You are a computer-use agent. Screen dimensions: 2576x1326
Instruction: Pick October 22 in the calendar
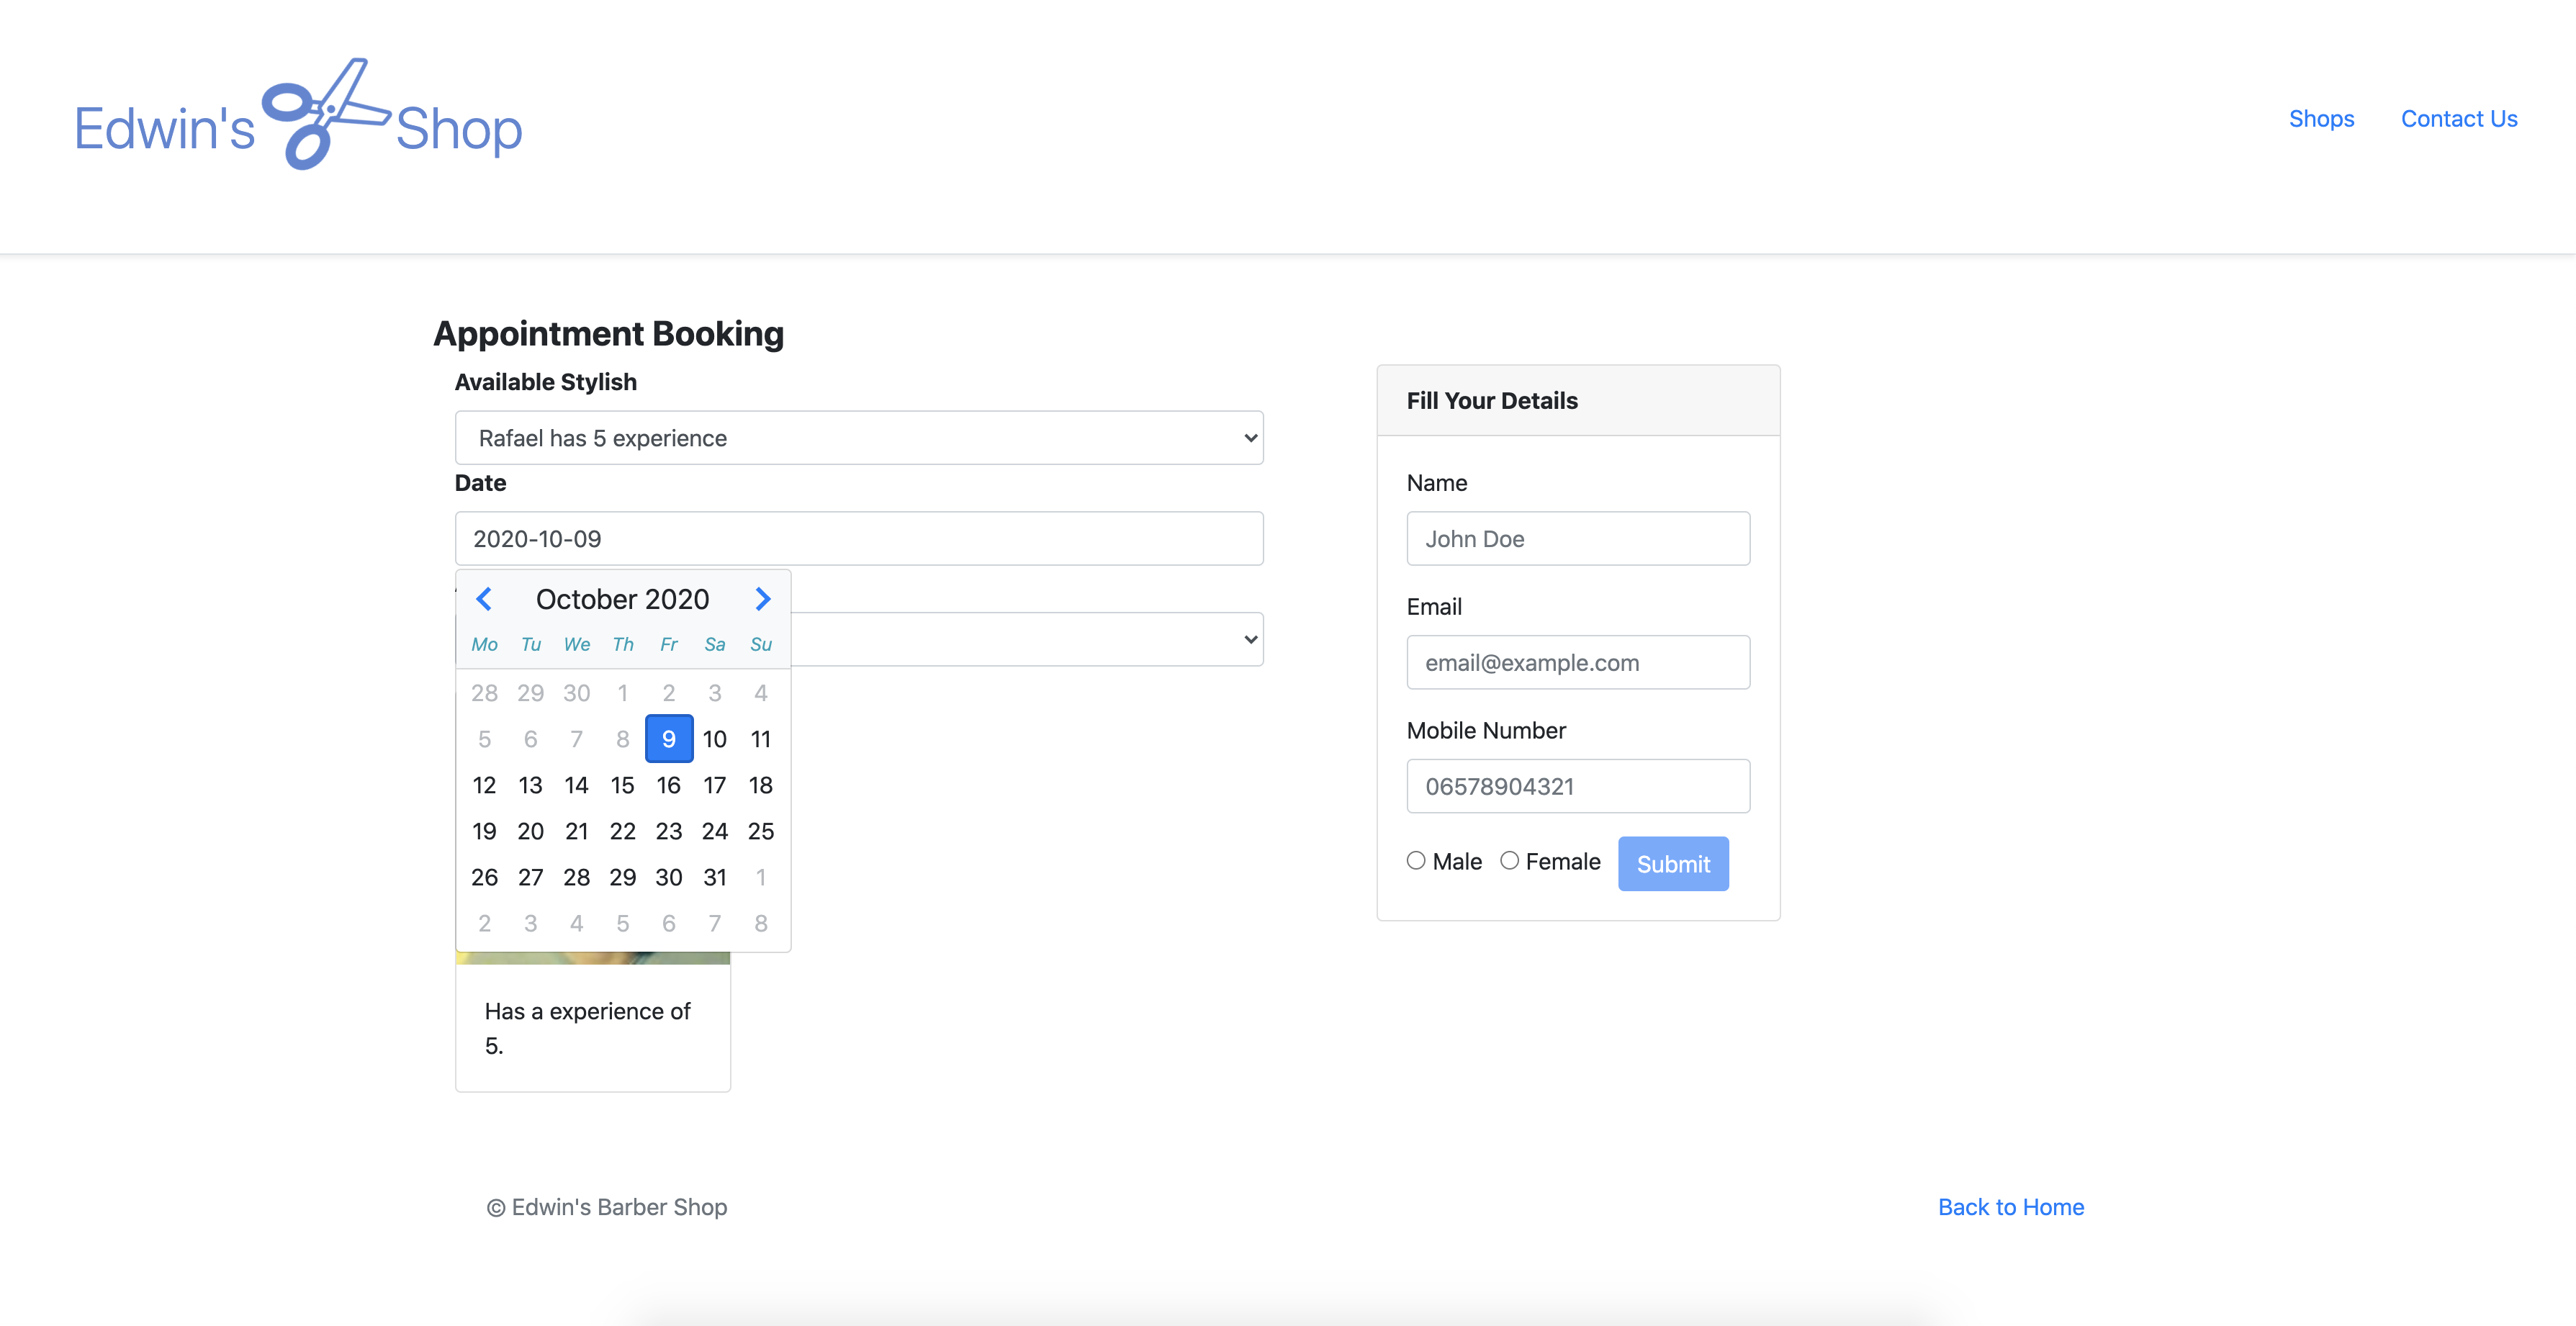[622, 831]
